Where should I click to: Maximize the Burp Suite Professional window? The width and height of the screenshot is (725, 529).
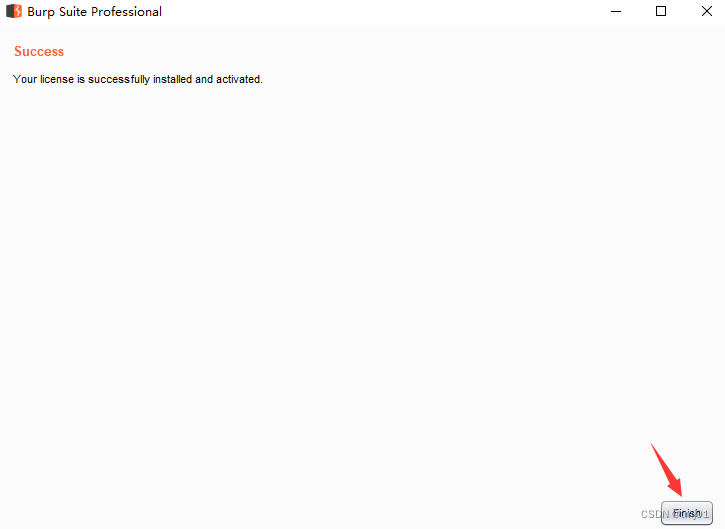[661, 11]
